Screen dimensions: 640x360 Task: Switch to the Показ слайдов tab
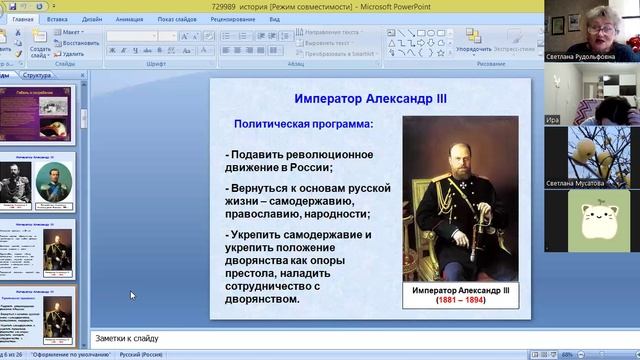(177, 19)
